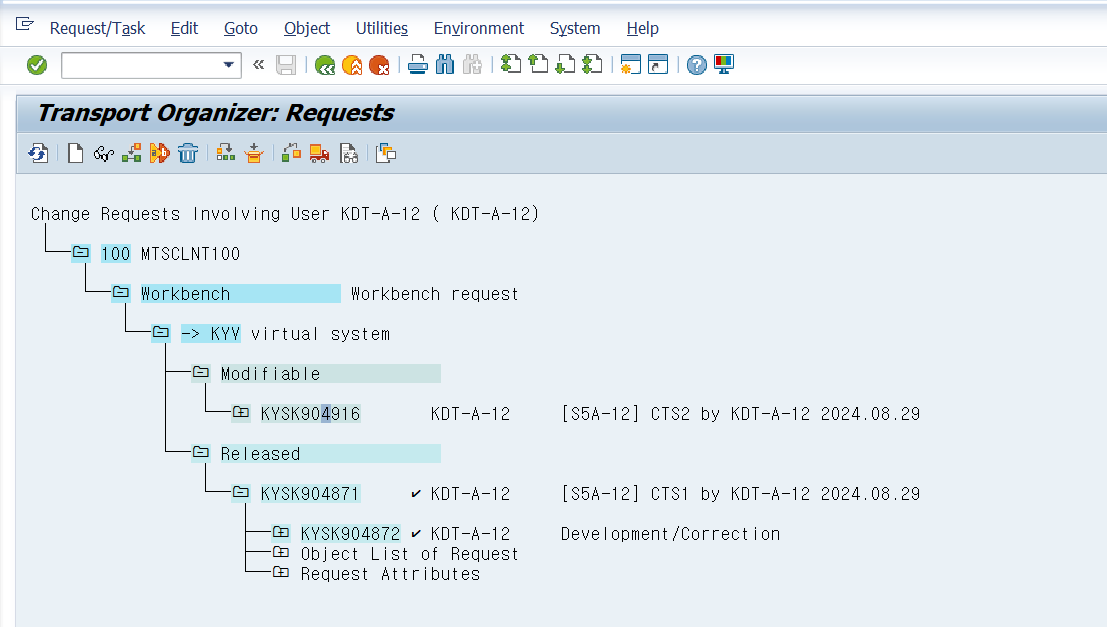Click the Modifiable status label
Image resolution: width=1107 pixels, height=627 pixels.
coord(330,374)
